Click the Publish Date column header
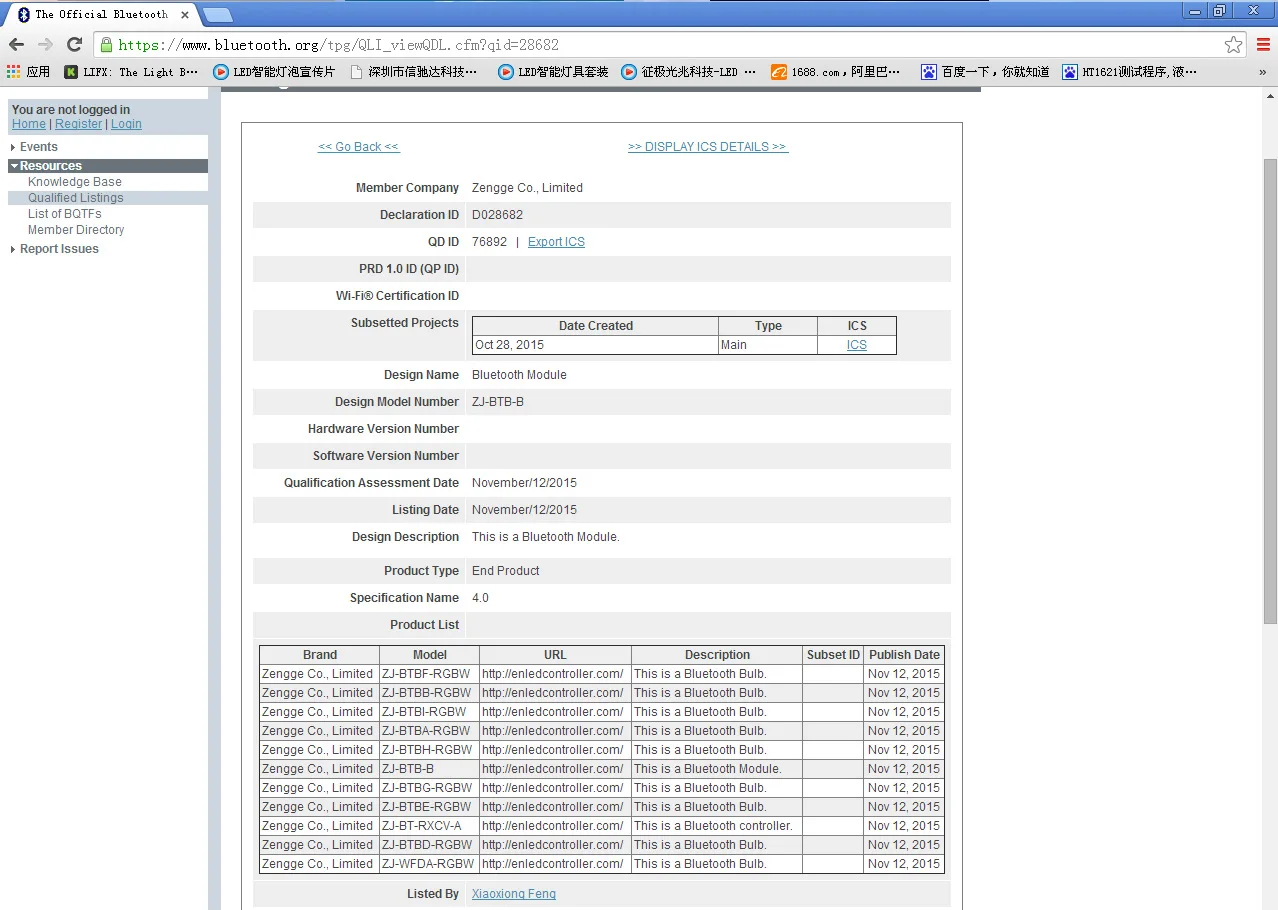This screenshot has height=910, width=1278. tap(904, 655)
